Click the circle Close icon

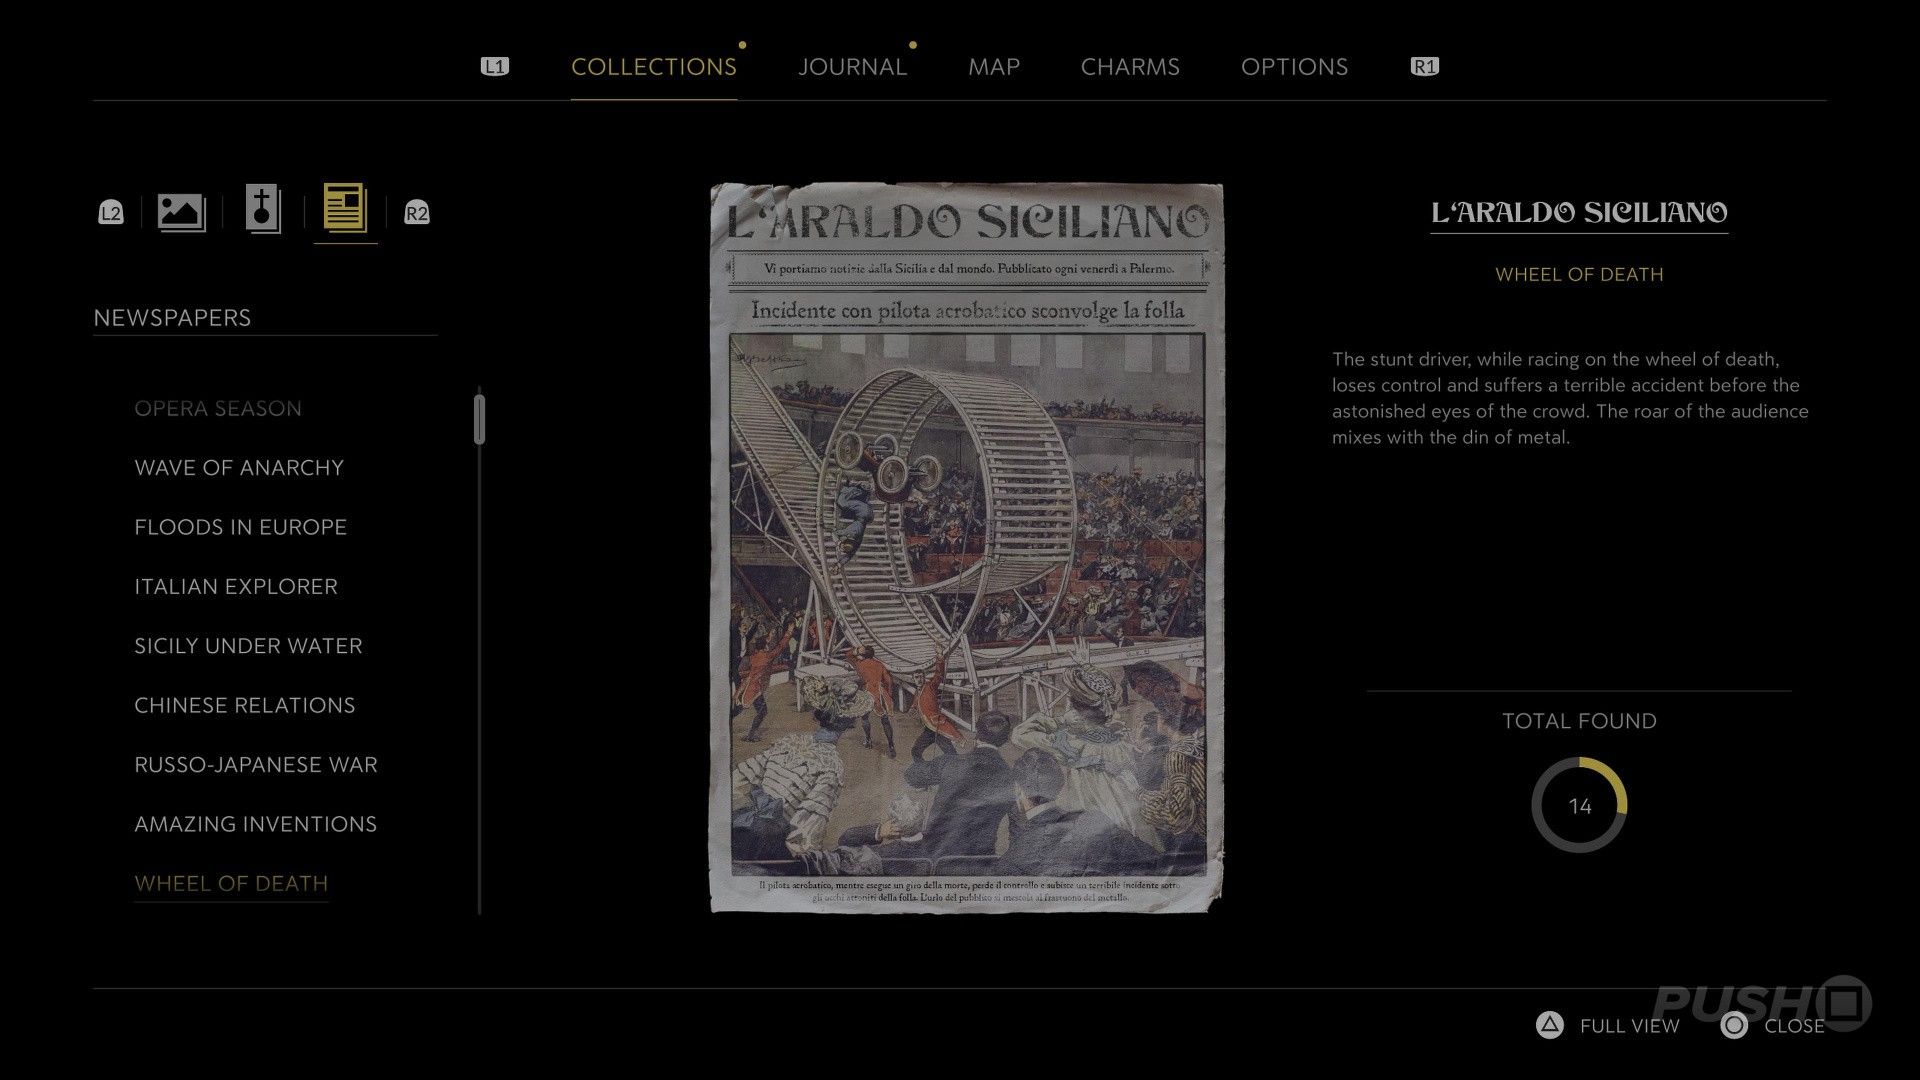pyautogui.click(x=1734, y=1025)
